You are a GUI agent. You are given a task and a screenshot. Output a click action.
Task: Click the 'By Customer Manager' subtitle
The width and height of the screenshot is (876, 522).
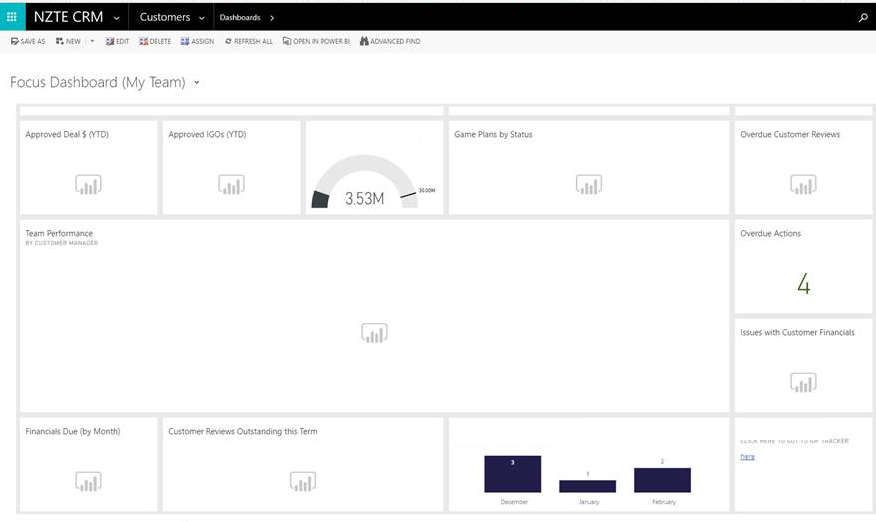61,243
